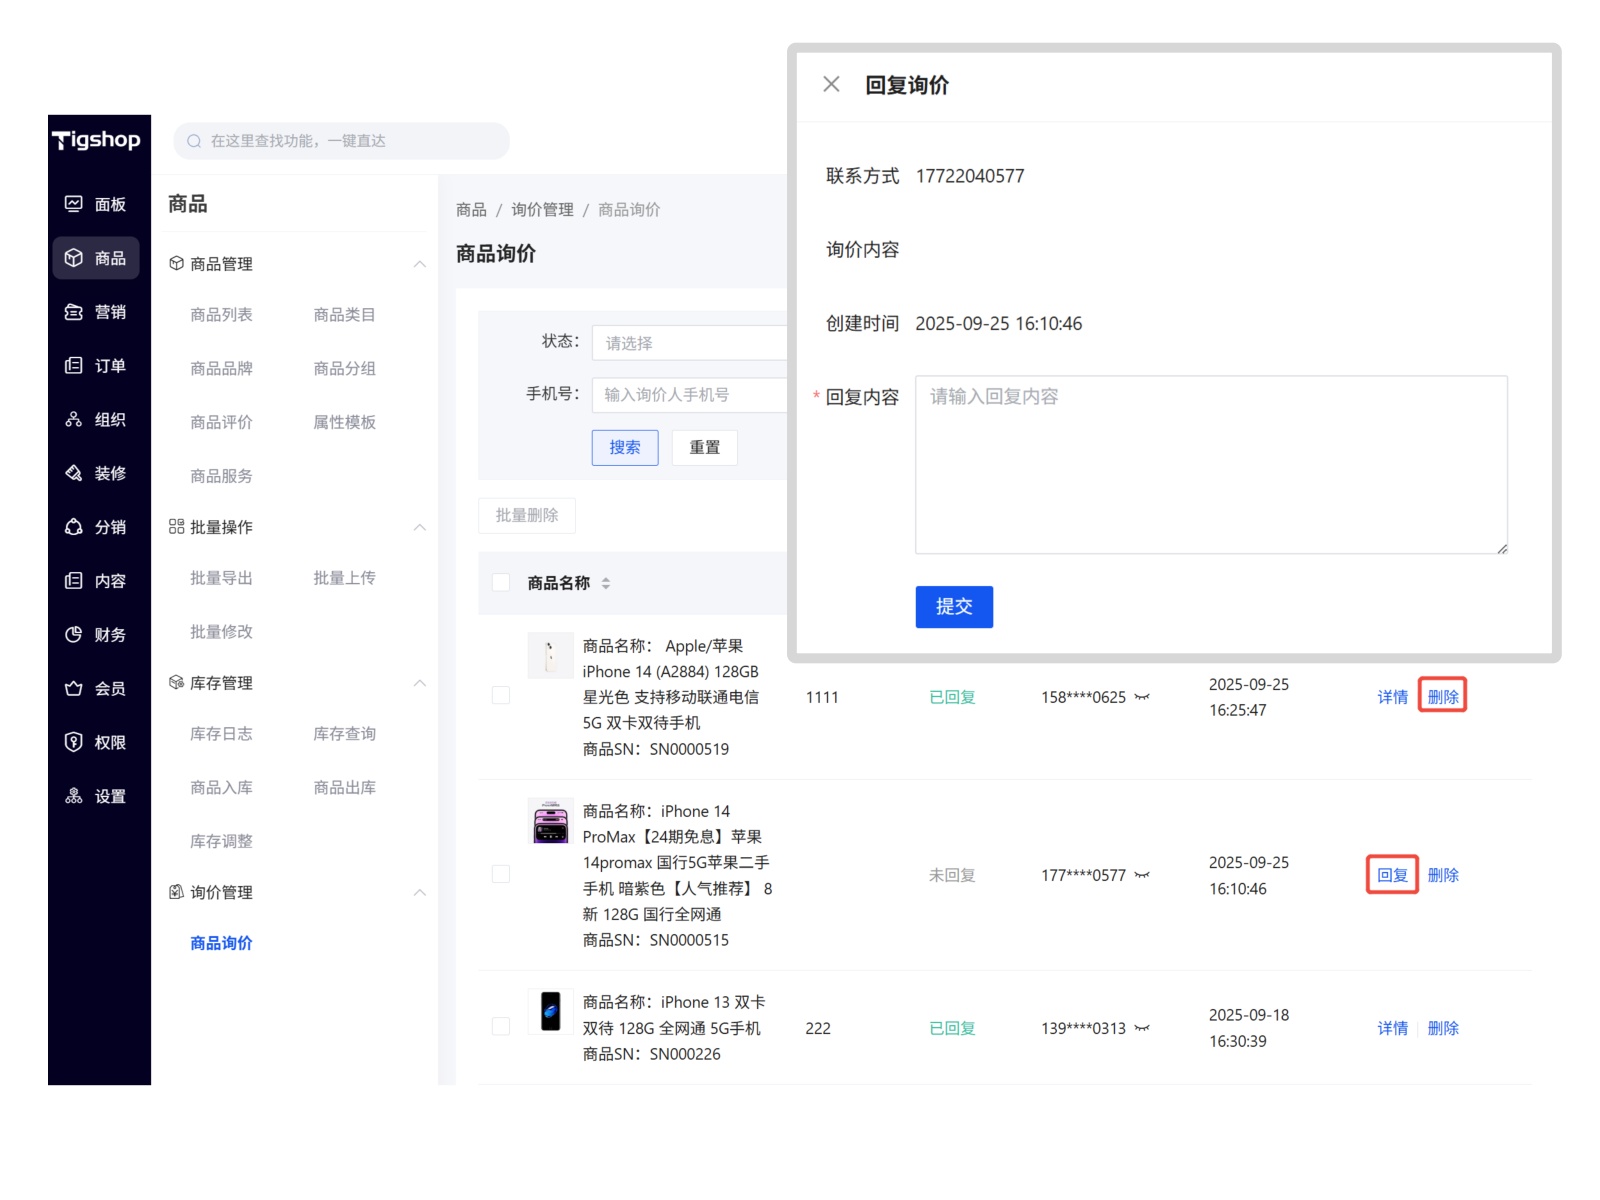
Task: Open the 财务 finance icon
Action: click(74, 635)
